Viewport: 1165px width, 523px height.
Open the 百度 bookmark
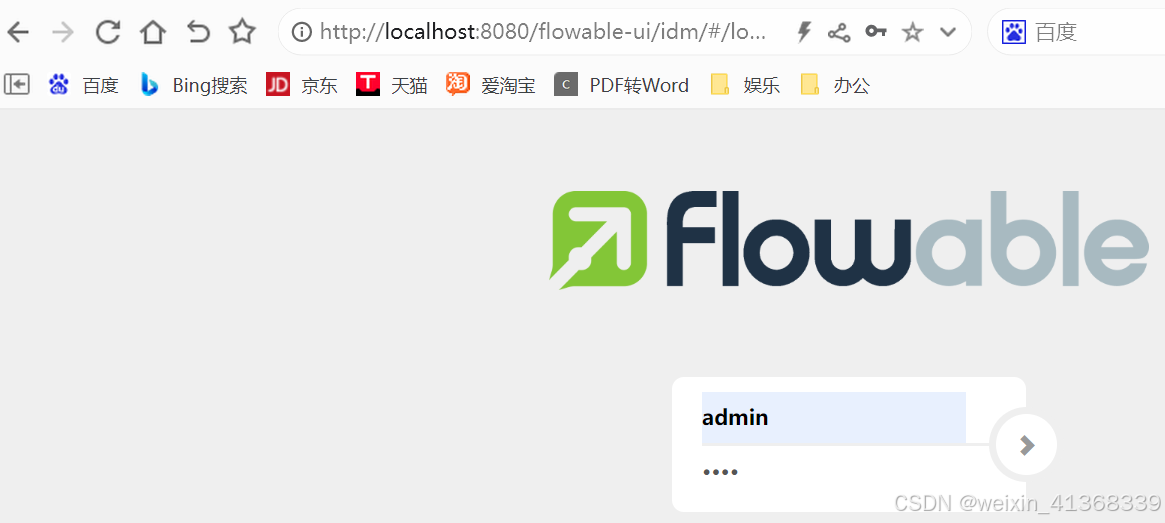pos(83,85)
